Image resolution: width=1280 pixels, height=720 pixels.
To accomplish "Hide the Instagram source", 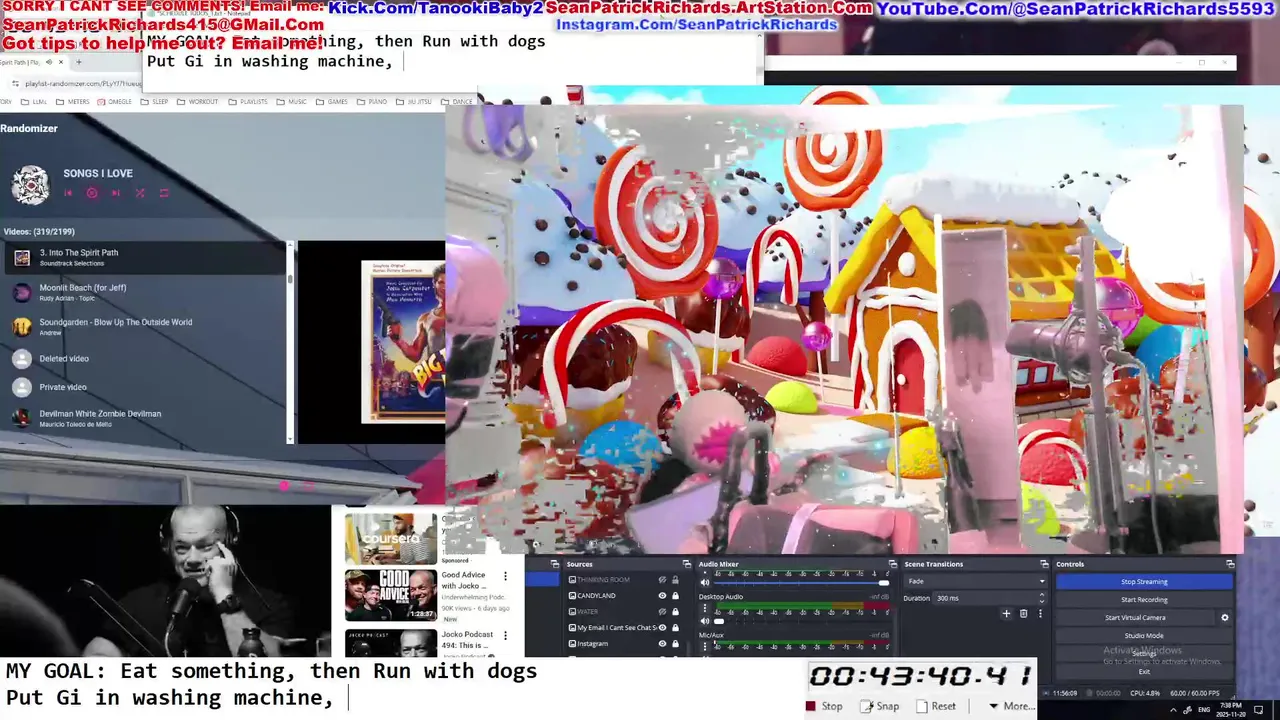I will click(662, 643).
